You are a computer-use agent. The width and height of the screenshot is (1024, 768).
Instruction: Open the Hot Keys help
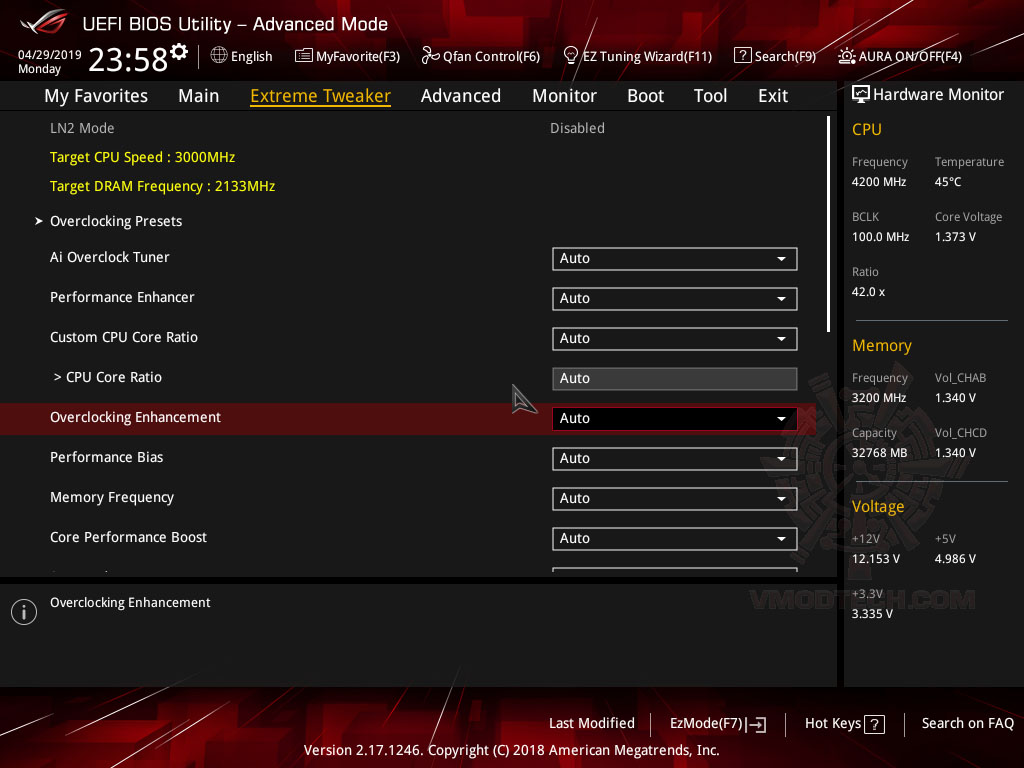[x=844, y=724]
